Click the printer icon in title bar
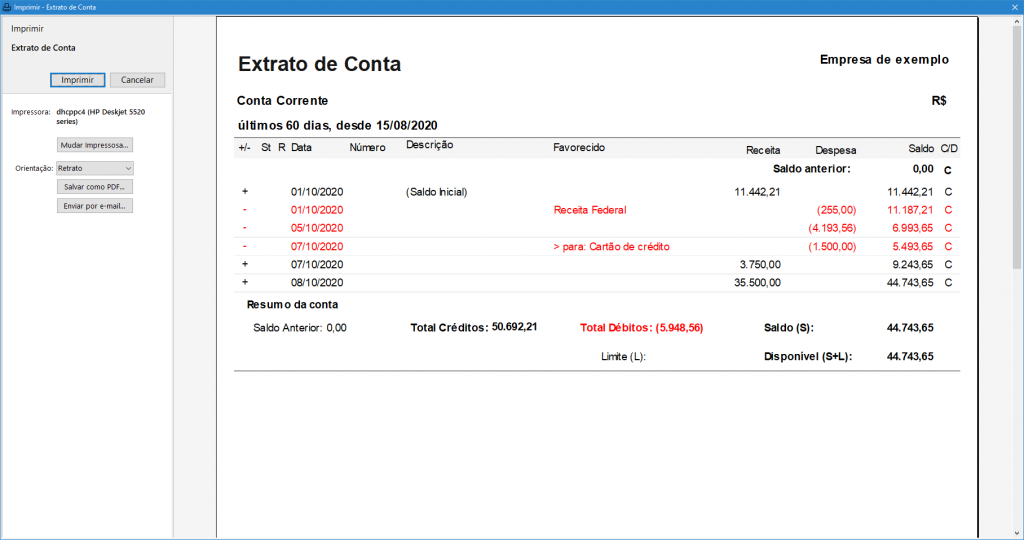Image resolution: width=1024 pixels, height=540 pixels. 7,7
